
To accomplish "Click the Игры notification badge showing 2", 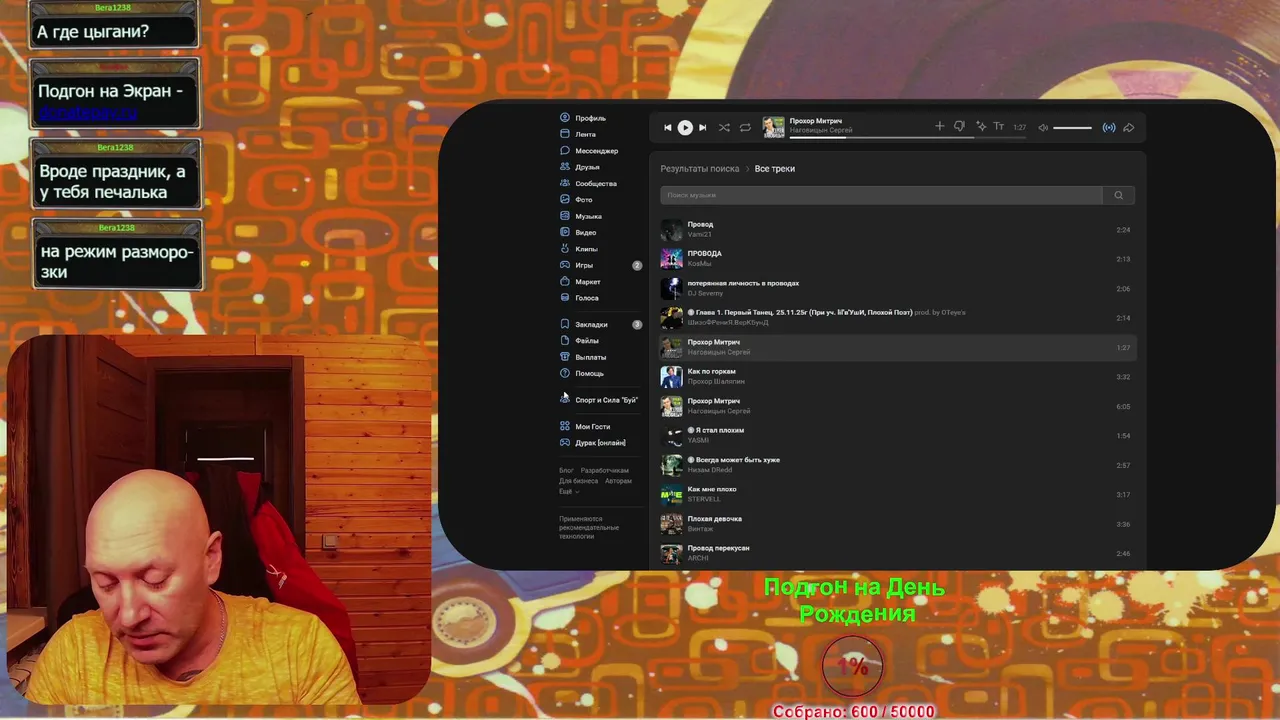I will [x=637, y=265].
